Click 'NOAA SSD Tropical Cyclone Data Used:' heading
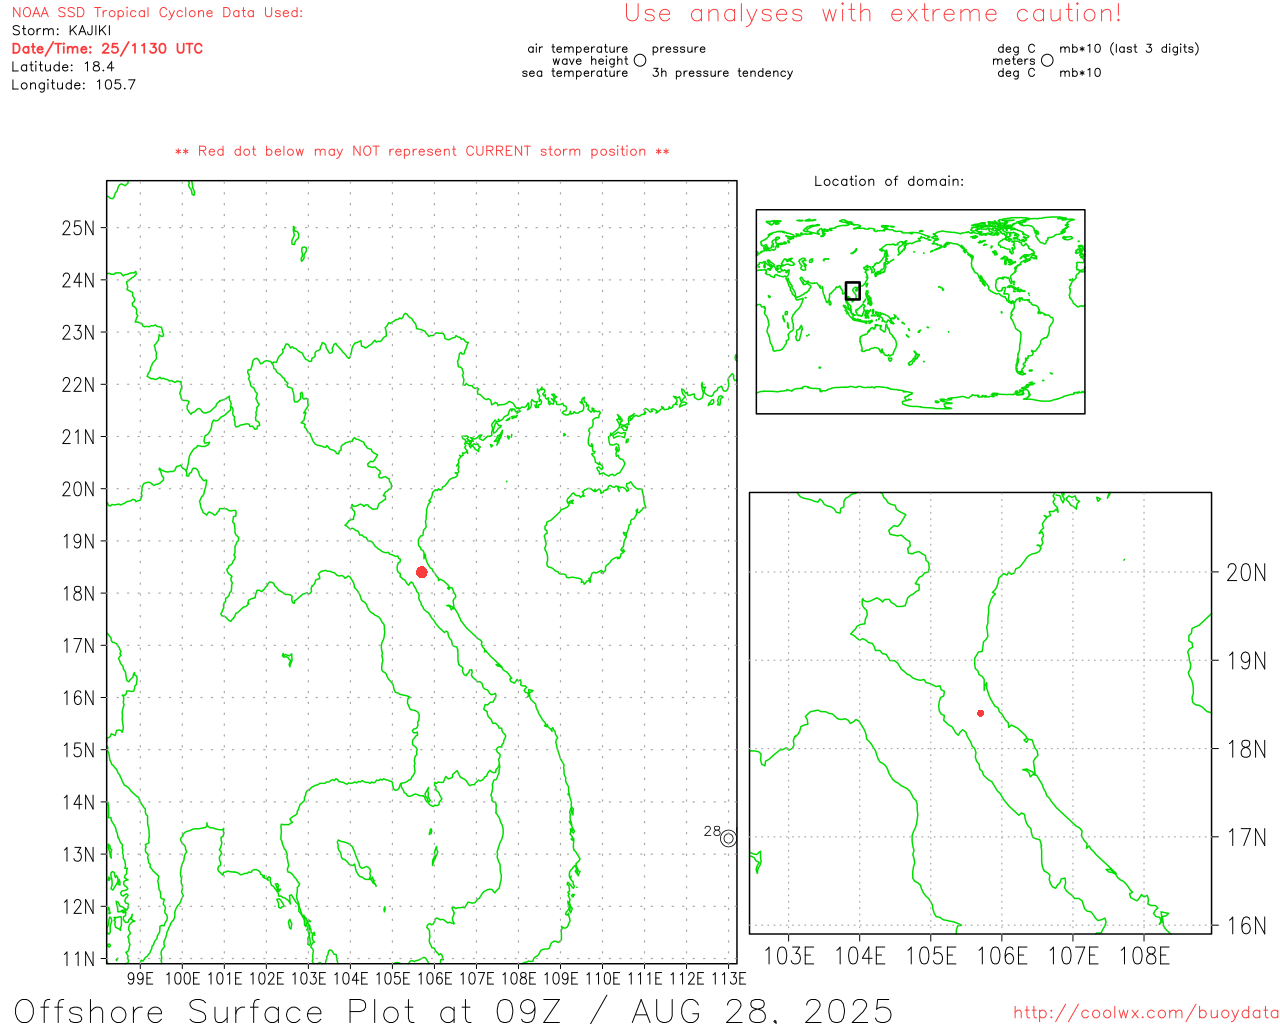1280x1024 pixels. (157, 12)
